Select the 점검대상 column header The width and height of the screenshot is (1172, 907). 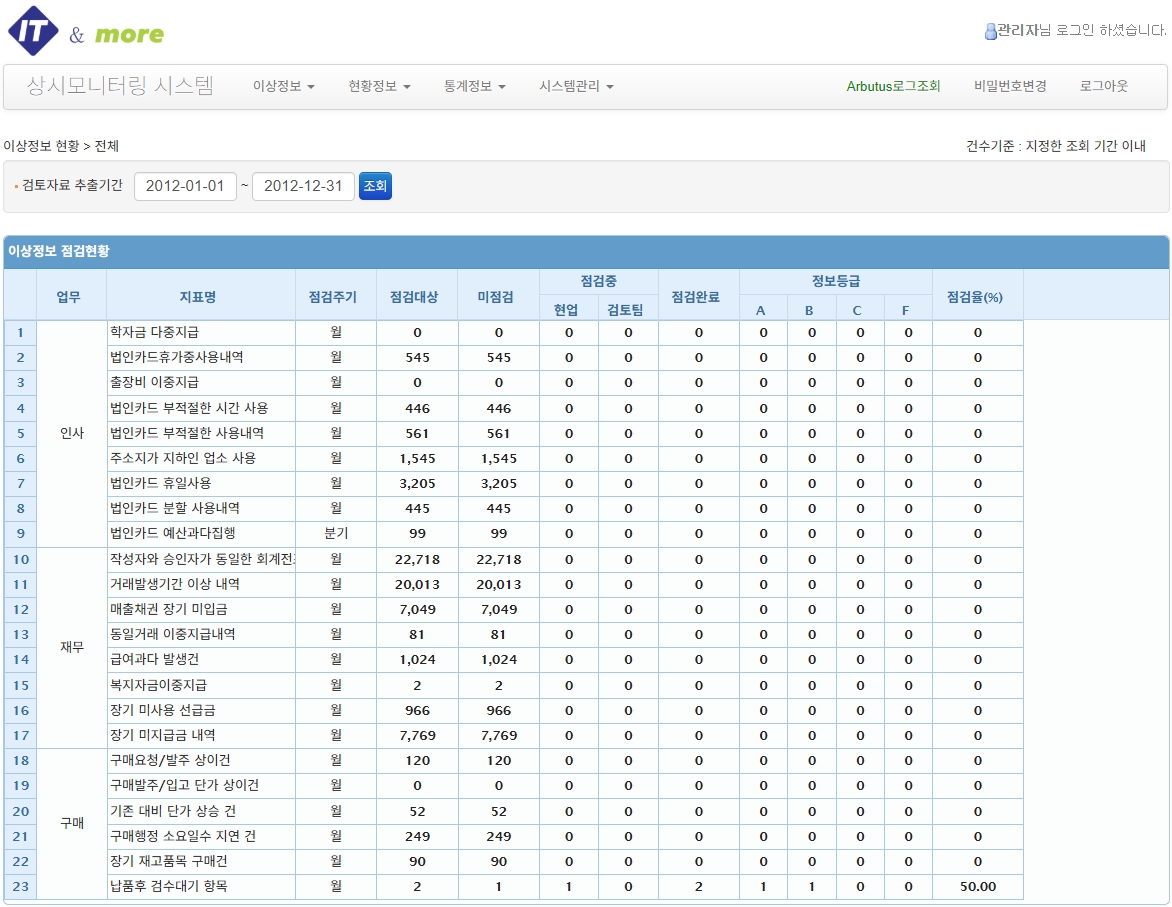point(417,296)
